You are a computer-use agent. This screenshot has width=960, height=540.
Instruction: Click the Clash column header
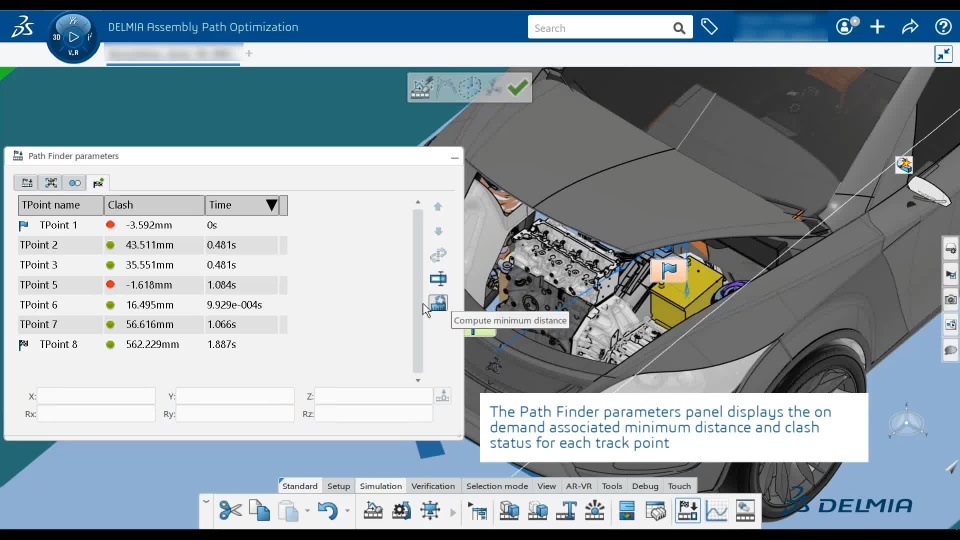154,205
